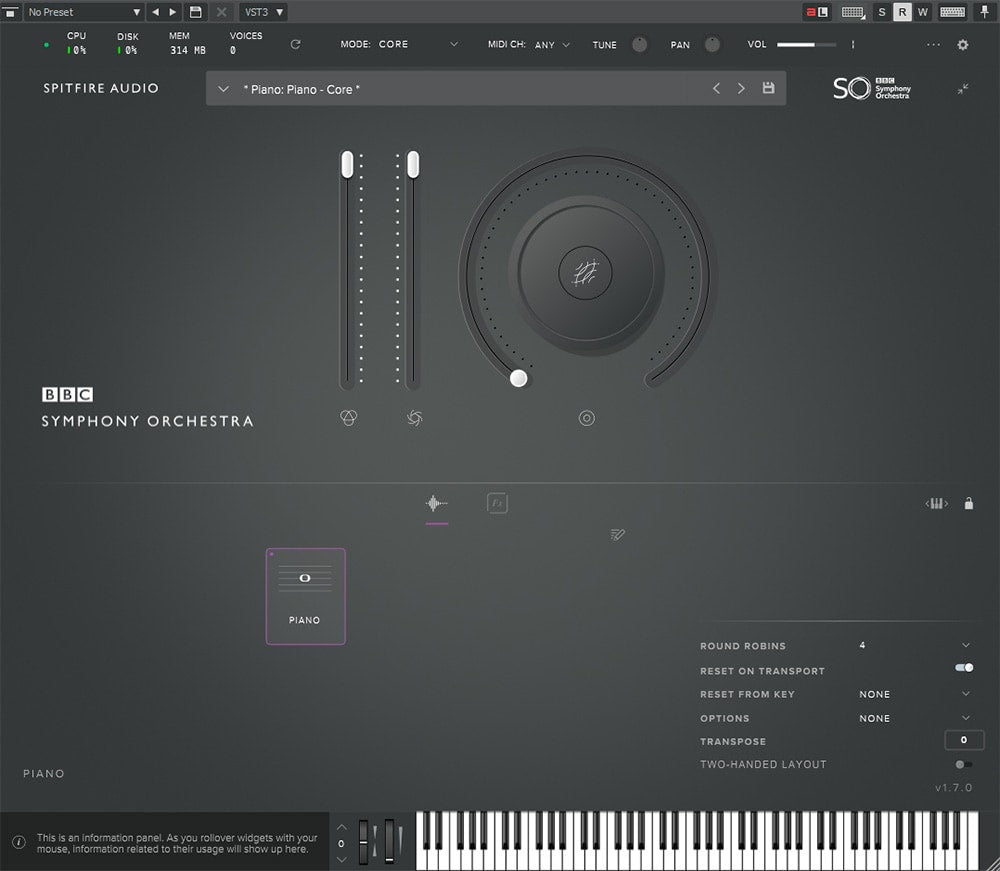Toggle the R (read automation) button

click(x=902, y=12)
